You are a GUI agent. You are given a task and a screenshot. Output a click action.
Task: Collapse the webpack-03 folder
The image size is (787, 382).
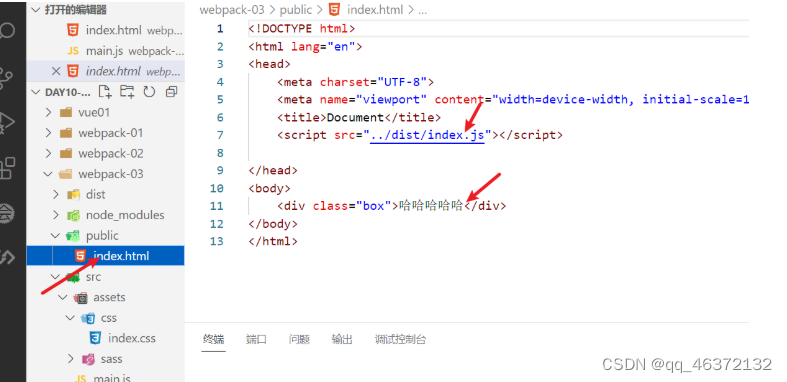(x=48, y=174)
